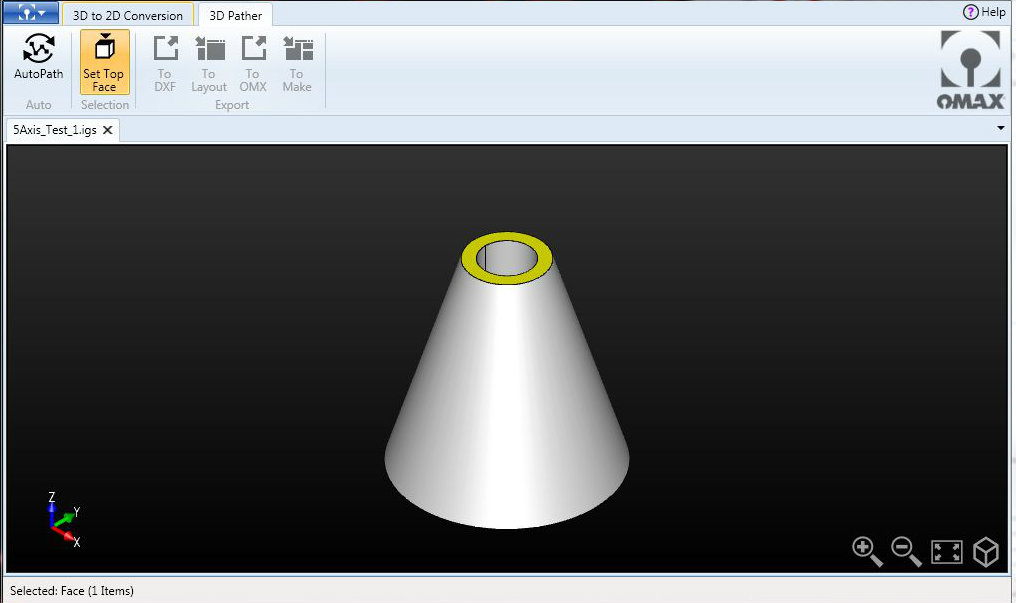The height and width of the screenshot is (603, 1016).
Task: Select the cone's outer side surface
Action: pyautogui.click(x=507, y=402)
